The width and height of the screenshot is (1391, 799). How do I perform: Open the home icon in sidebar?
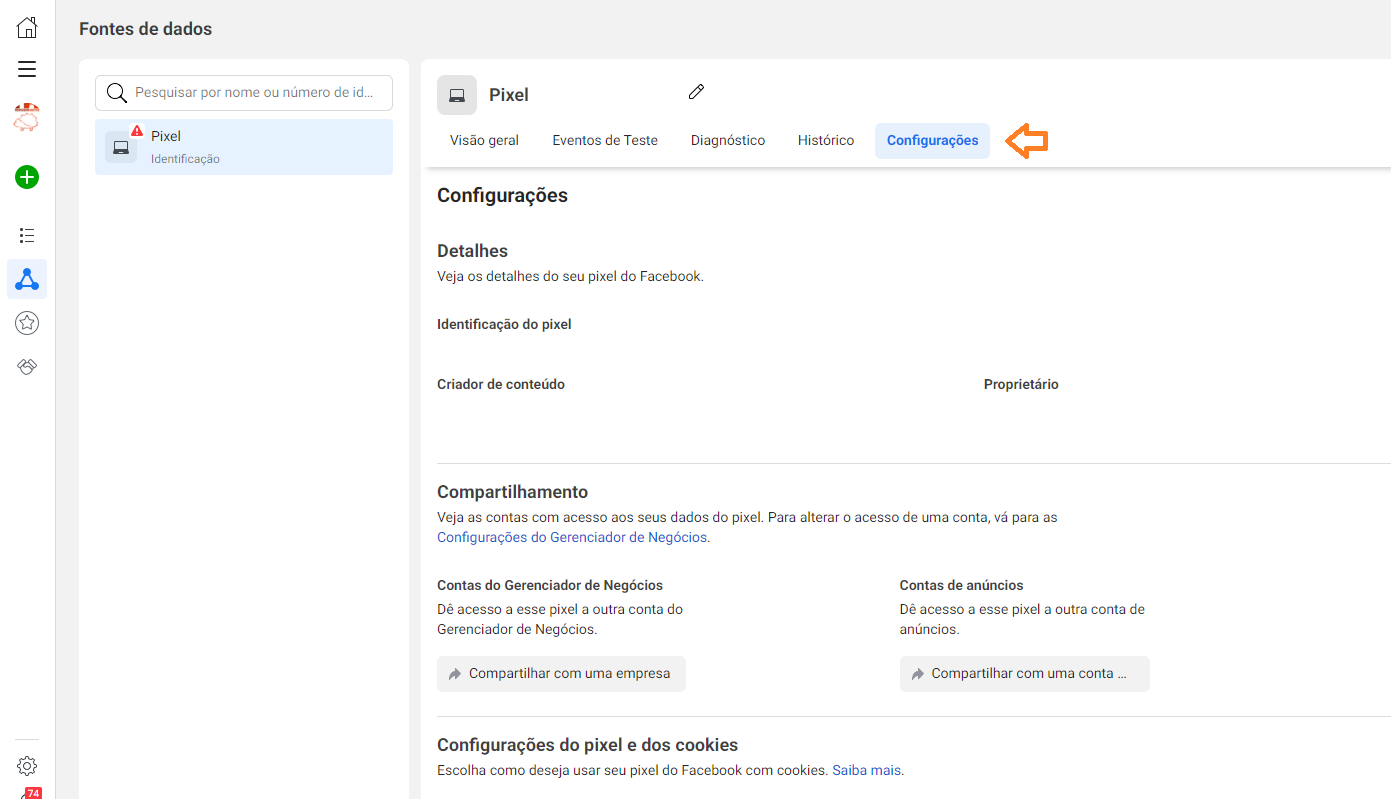click(27, 28)
